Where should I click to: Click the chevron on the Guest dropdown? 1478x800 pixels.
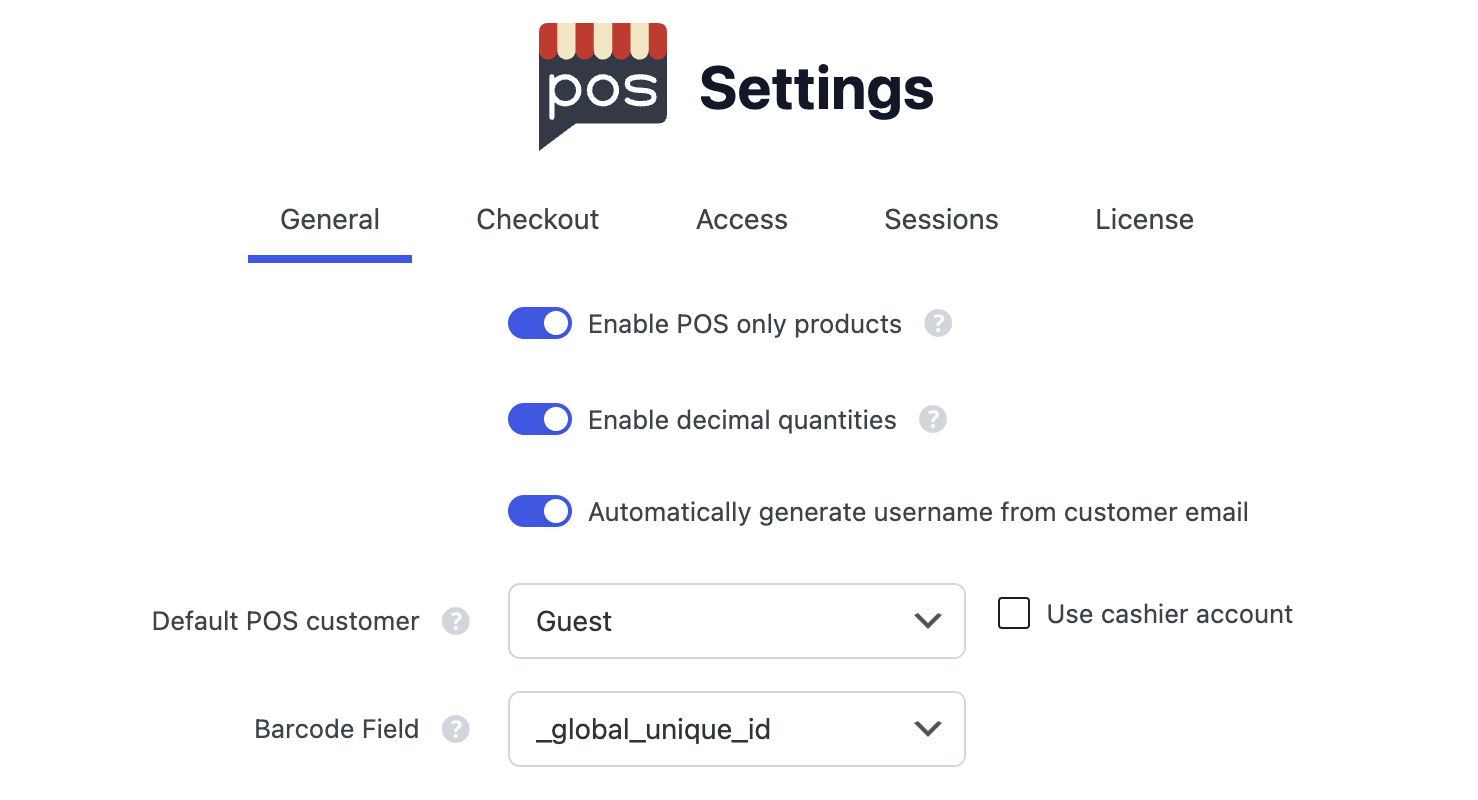click(x=927, y=621)
